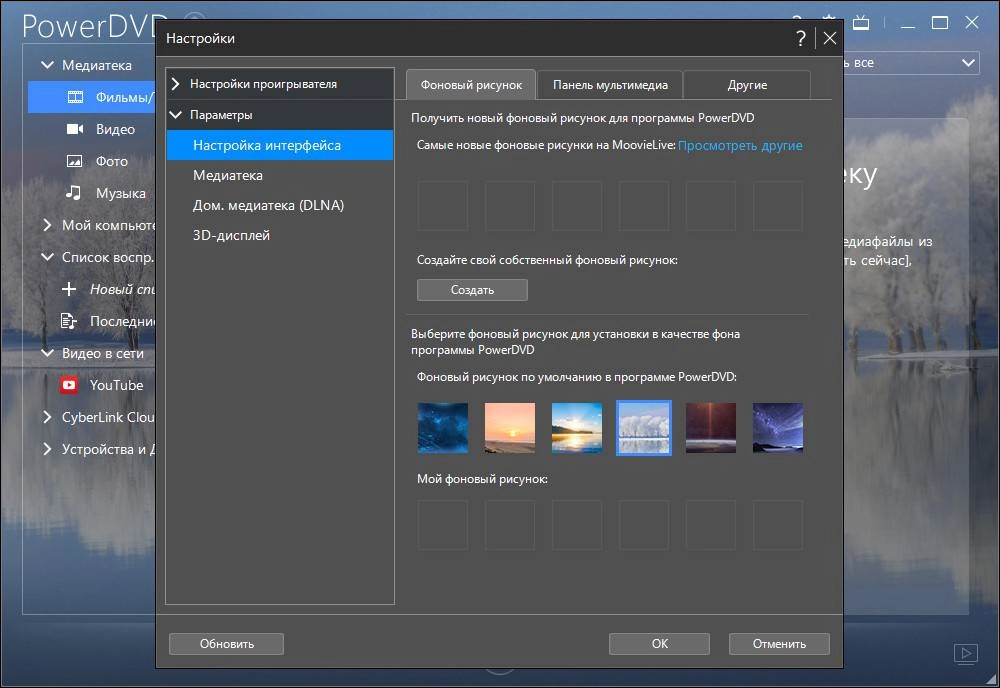This screenshot has width=1000, height=688.
Task: Follow the Просмотреть другие link
Action: pos(740,145)
